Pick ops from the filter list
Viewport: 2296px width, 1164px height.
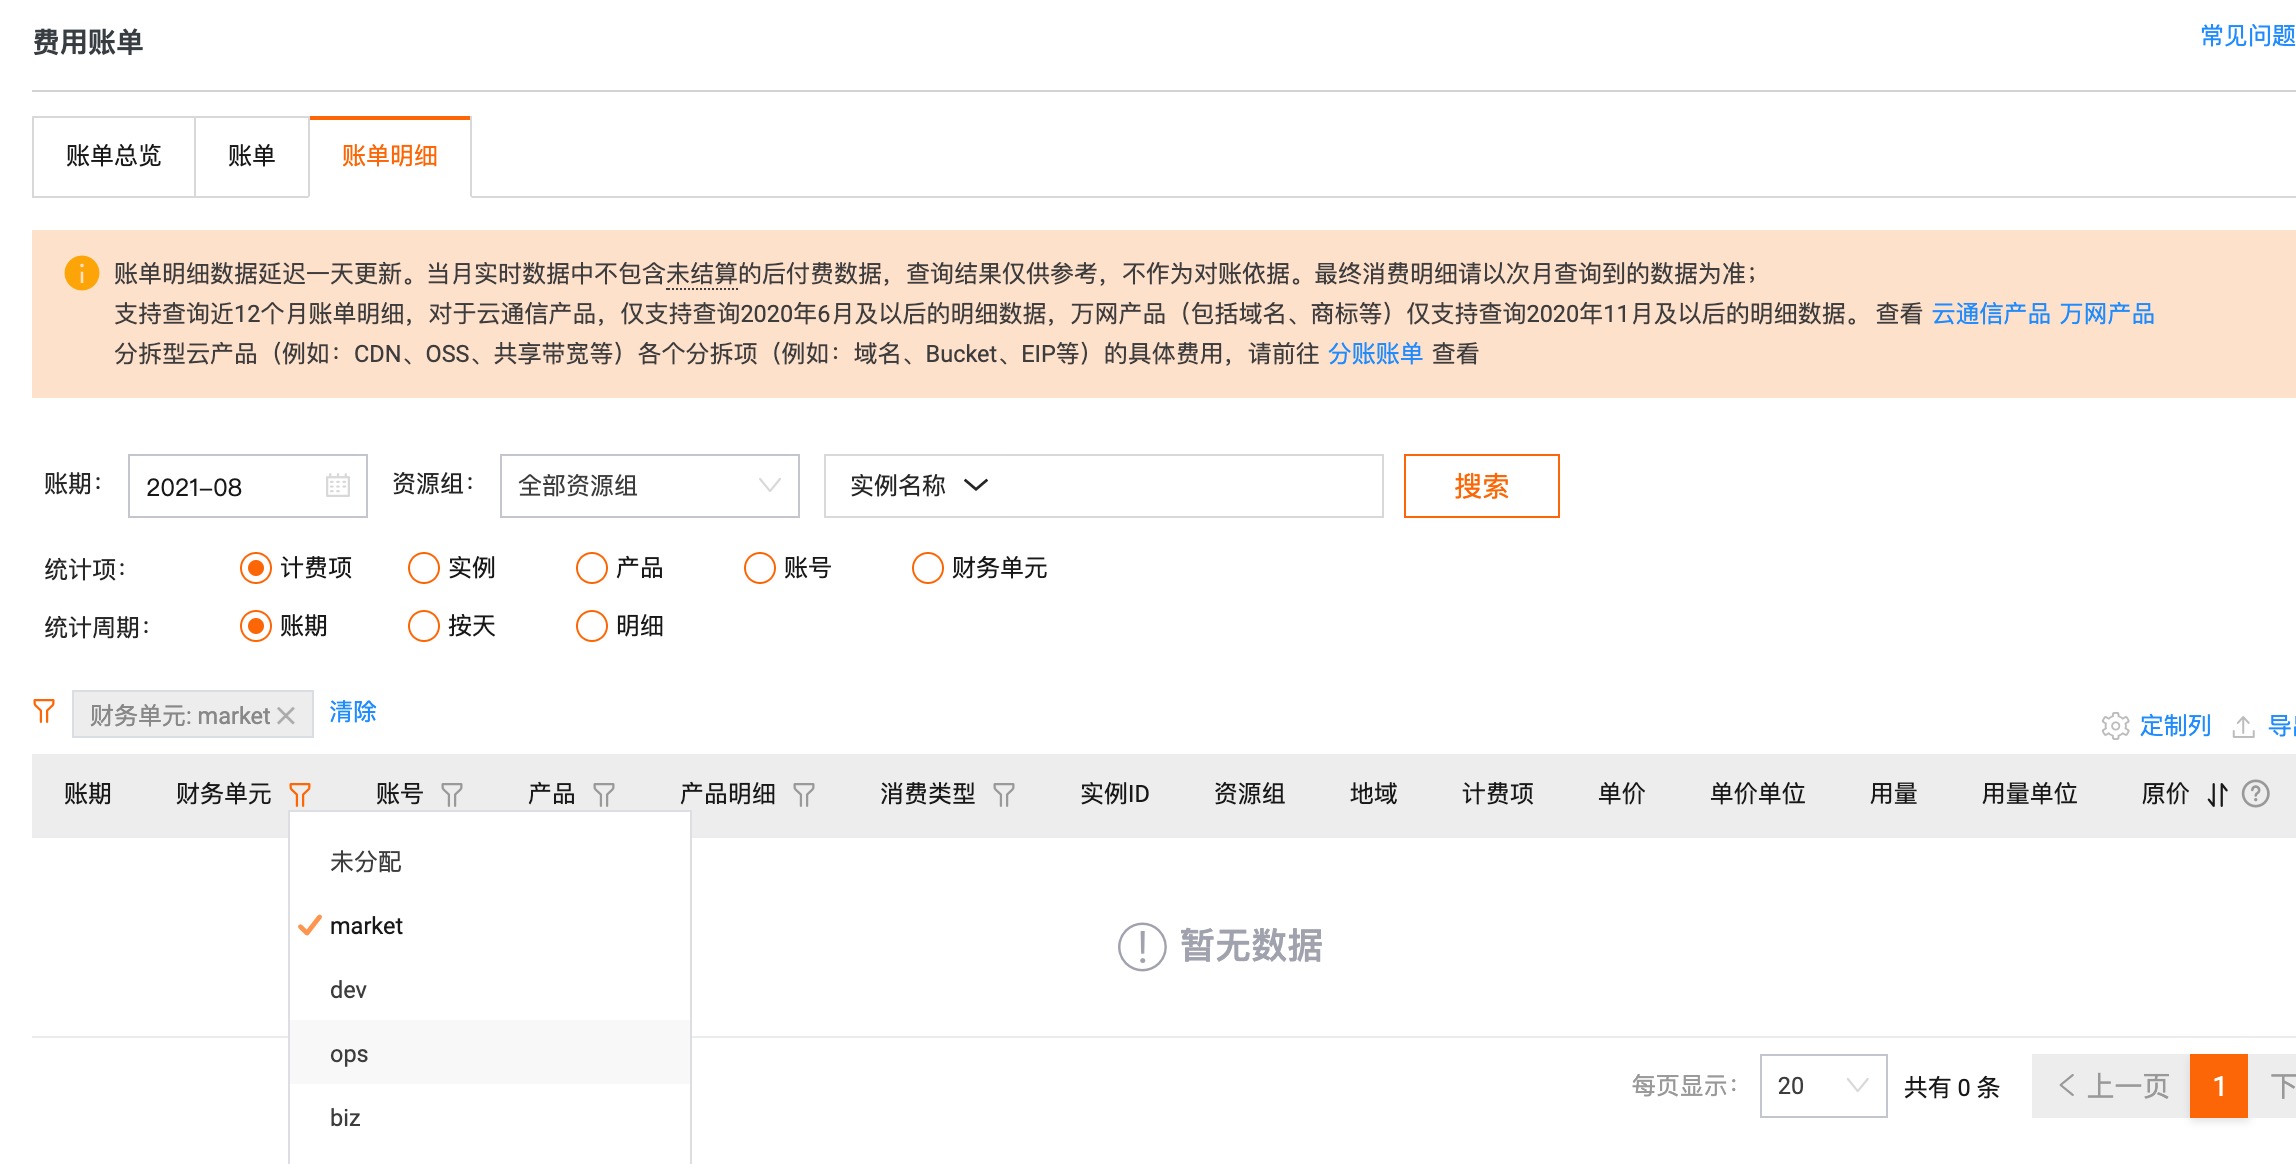pos(349,1054)
